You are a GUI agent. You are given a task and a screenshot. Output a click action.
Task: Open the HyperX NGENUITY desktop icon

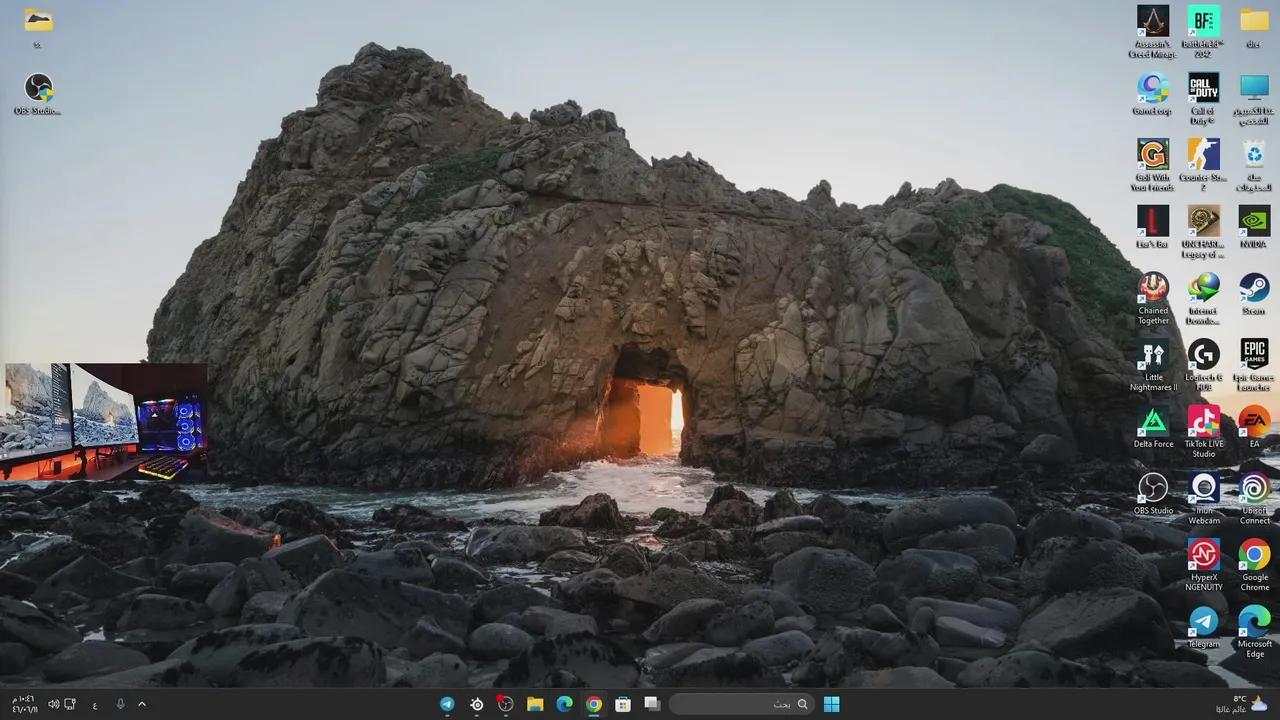point(1203,554)
